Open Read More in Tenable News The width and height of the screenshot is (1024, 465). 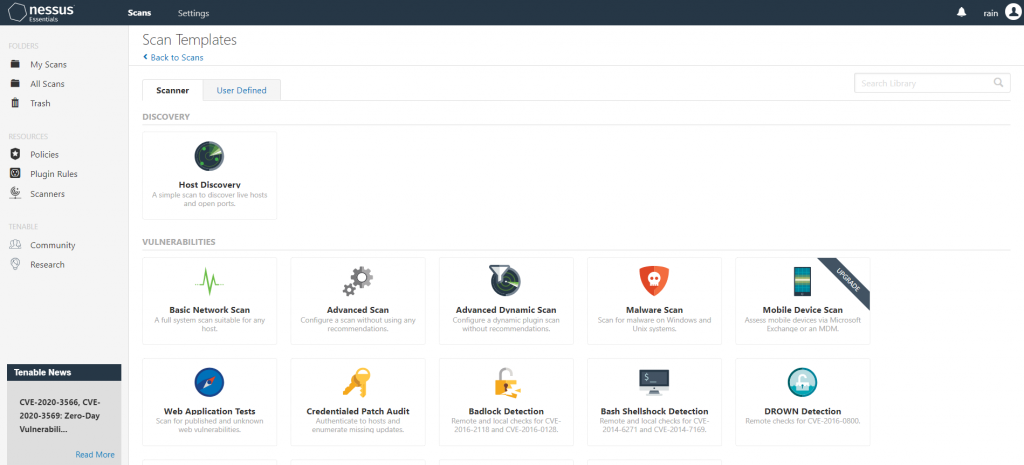pos(95,455)
